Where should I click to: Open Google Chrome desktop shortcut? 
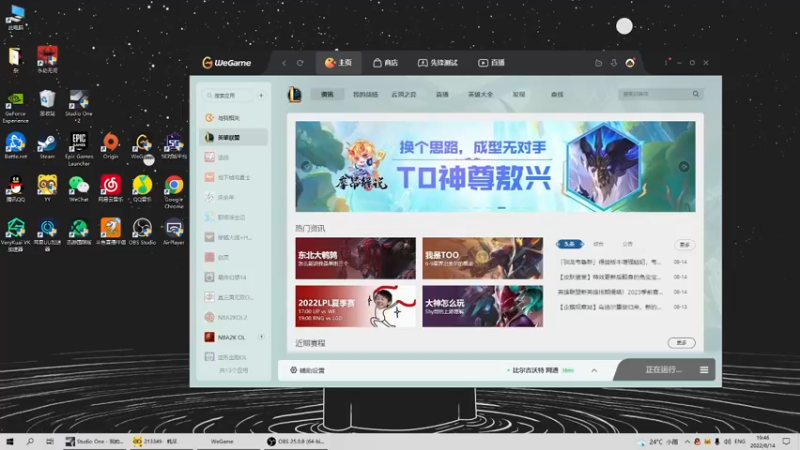point(174,192)
